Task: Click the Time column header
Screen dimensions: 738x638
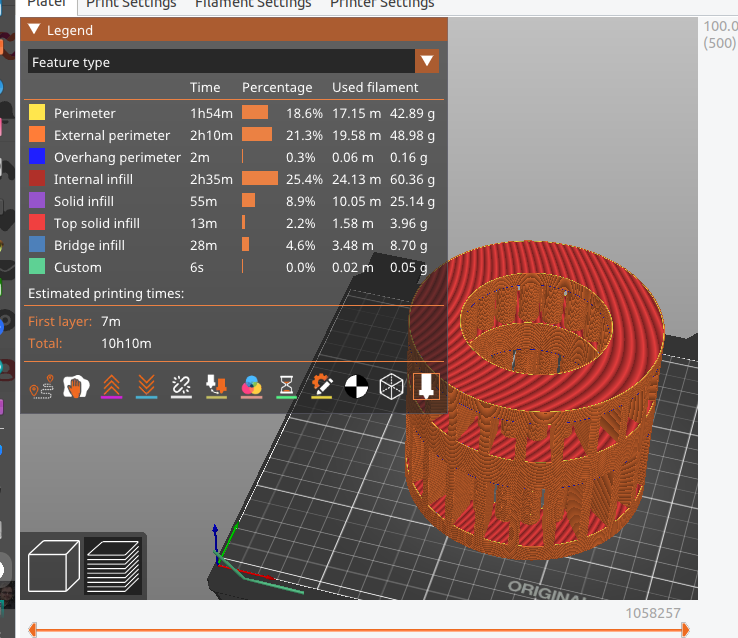Action: pos(205,87)
